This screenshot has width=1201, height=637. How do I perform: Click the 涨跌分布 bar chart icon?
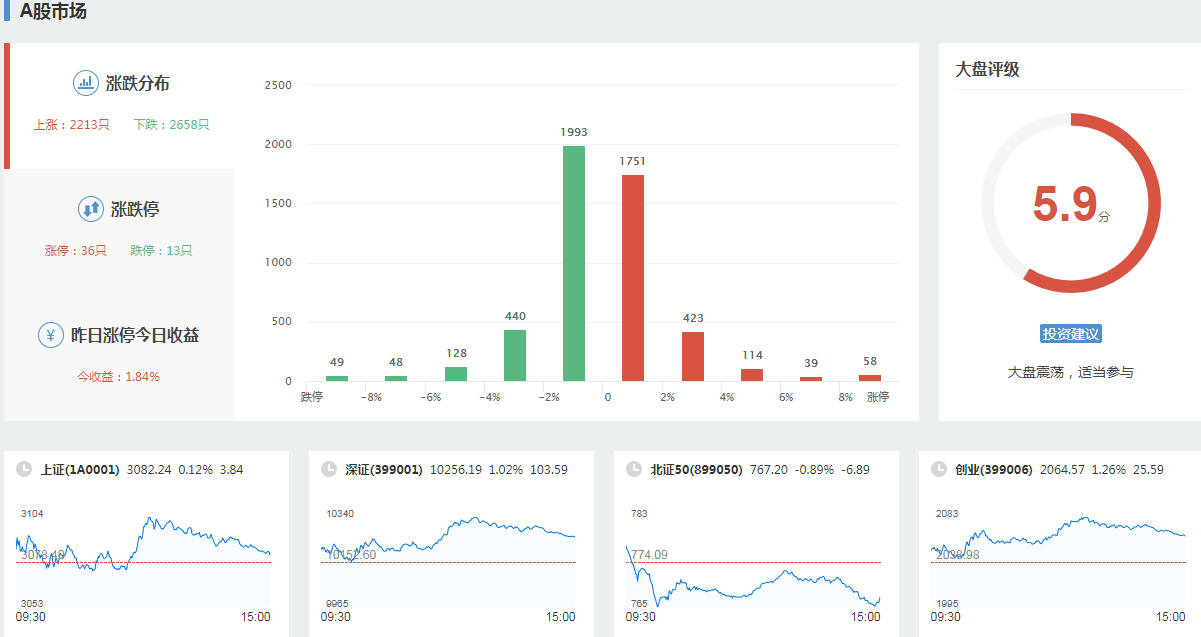click(86, 83)
